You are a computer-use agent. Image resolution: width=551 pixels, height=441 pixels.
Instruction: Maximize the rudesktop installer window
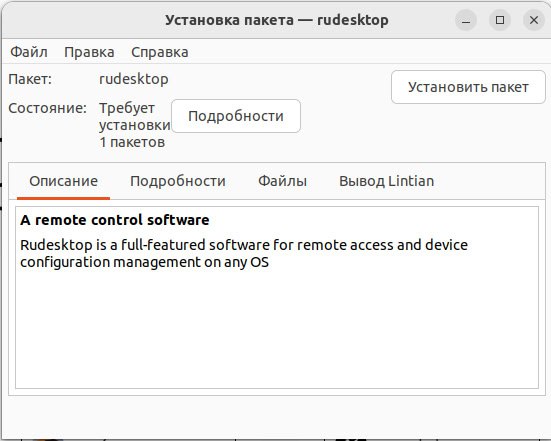[x=500, y=20]
